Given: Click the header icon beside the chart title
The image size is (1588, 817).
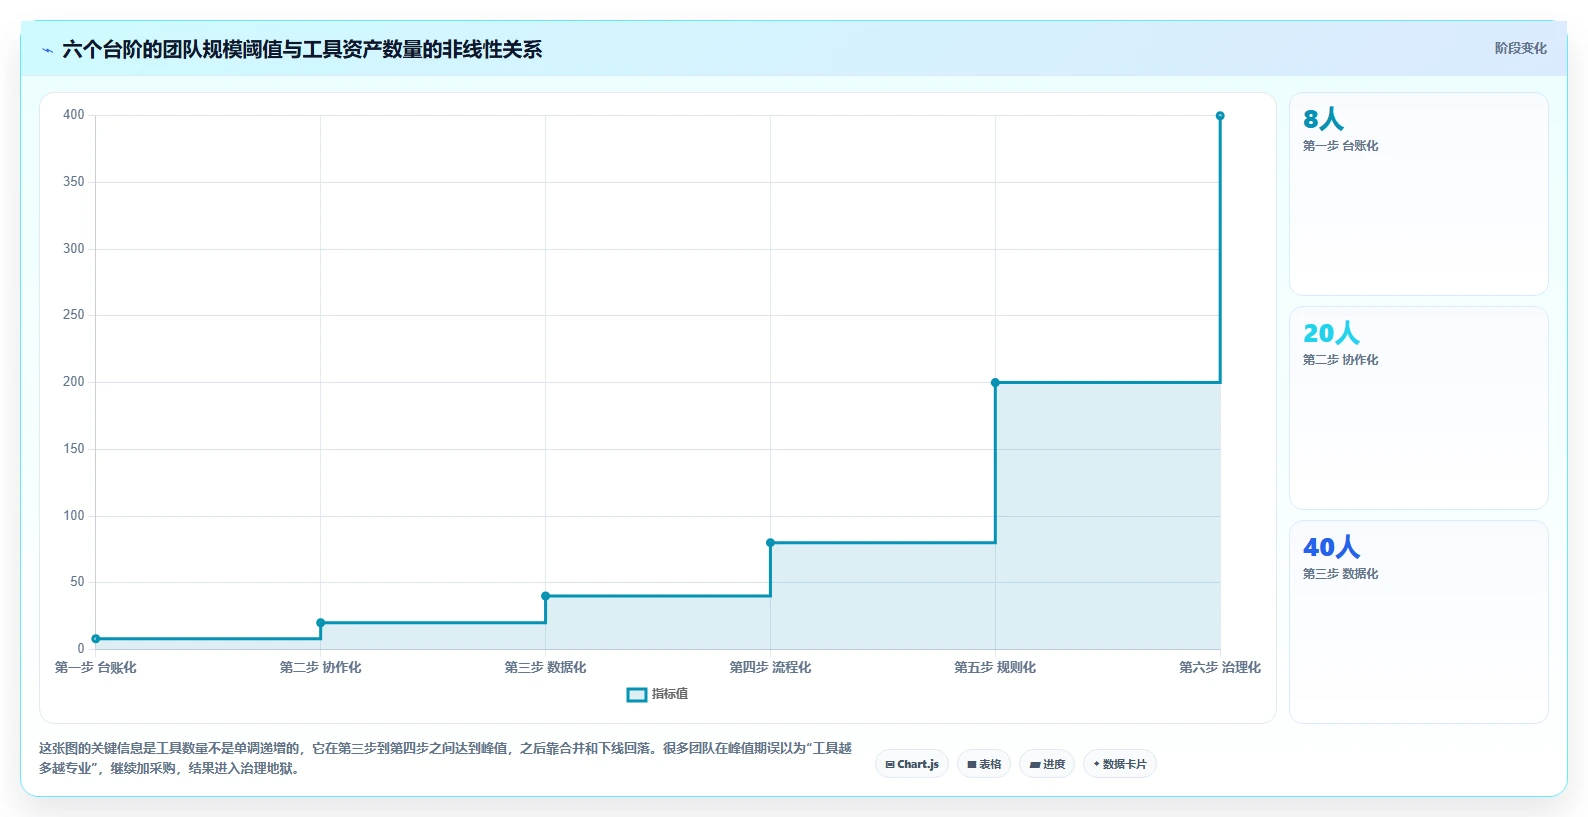Looking at the screenshot, I should click(x=47, y=50).
